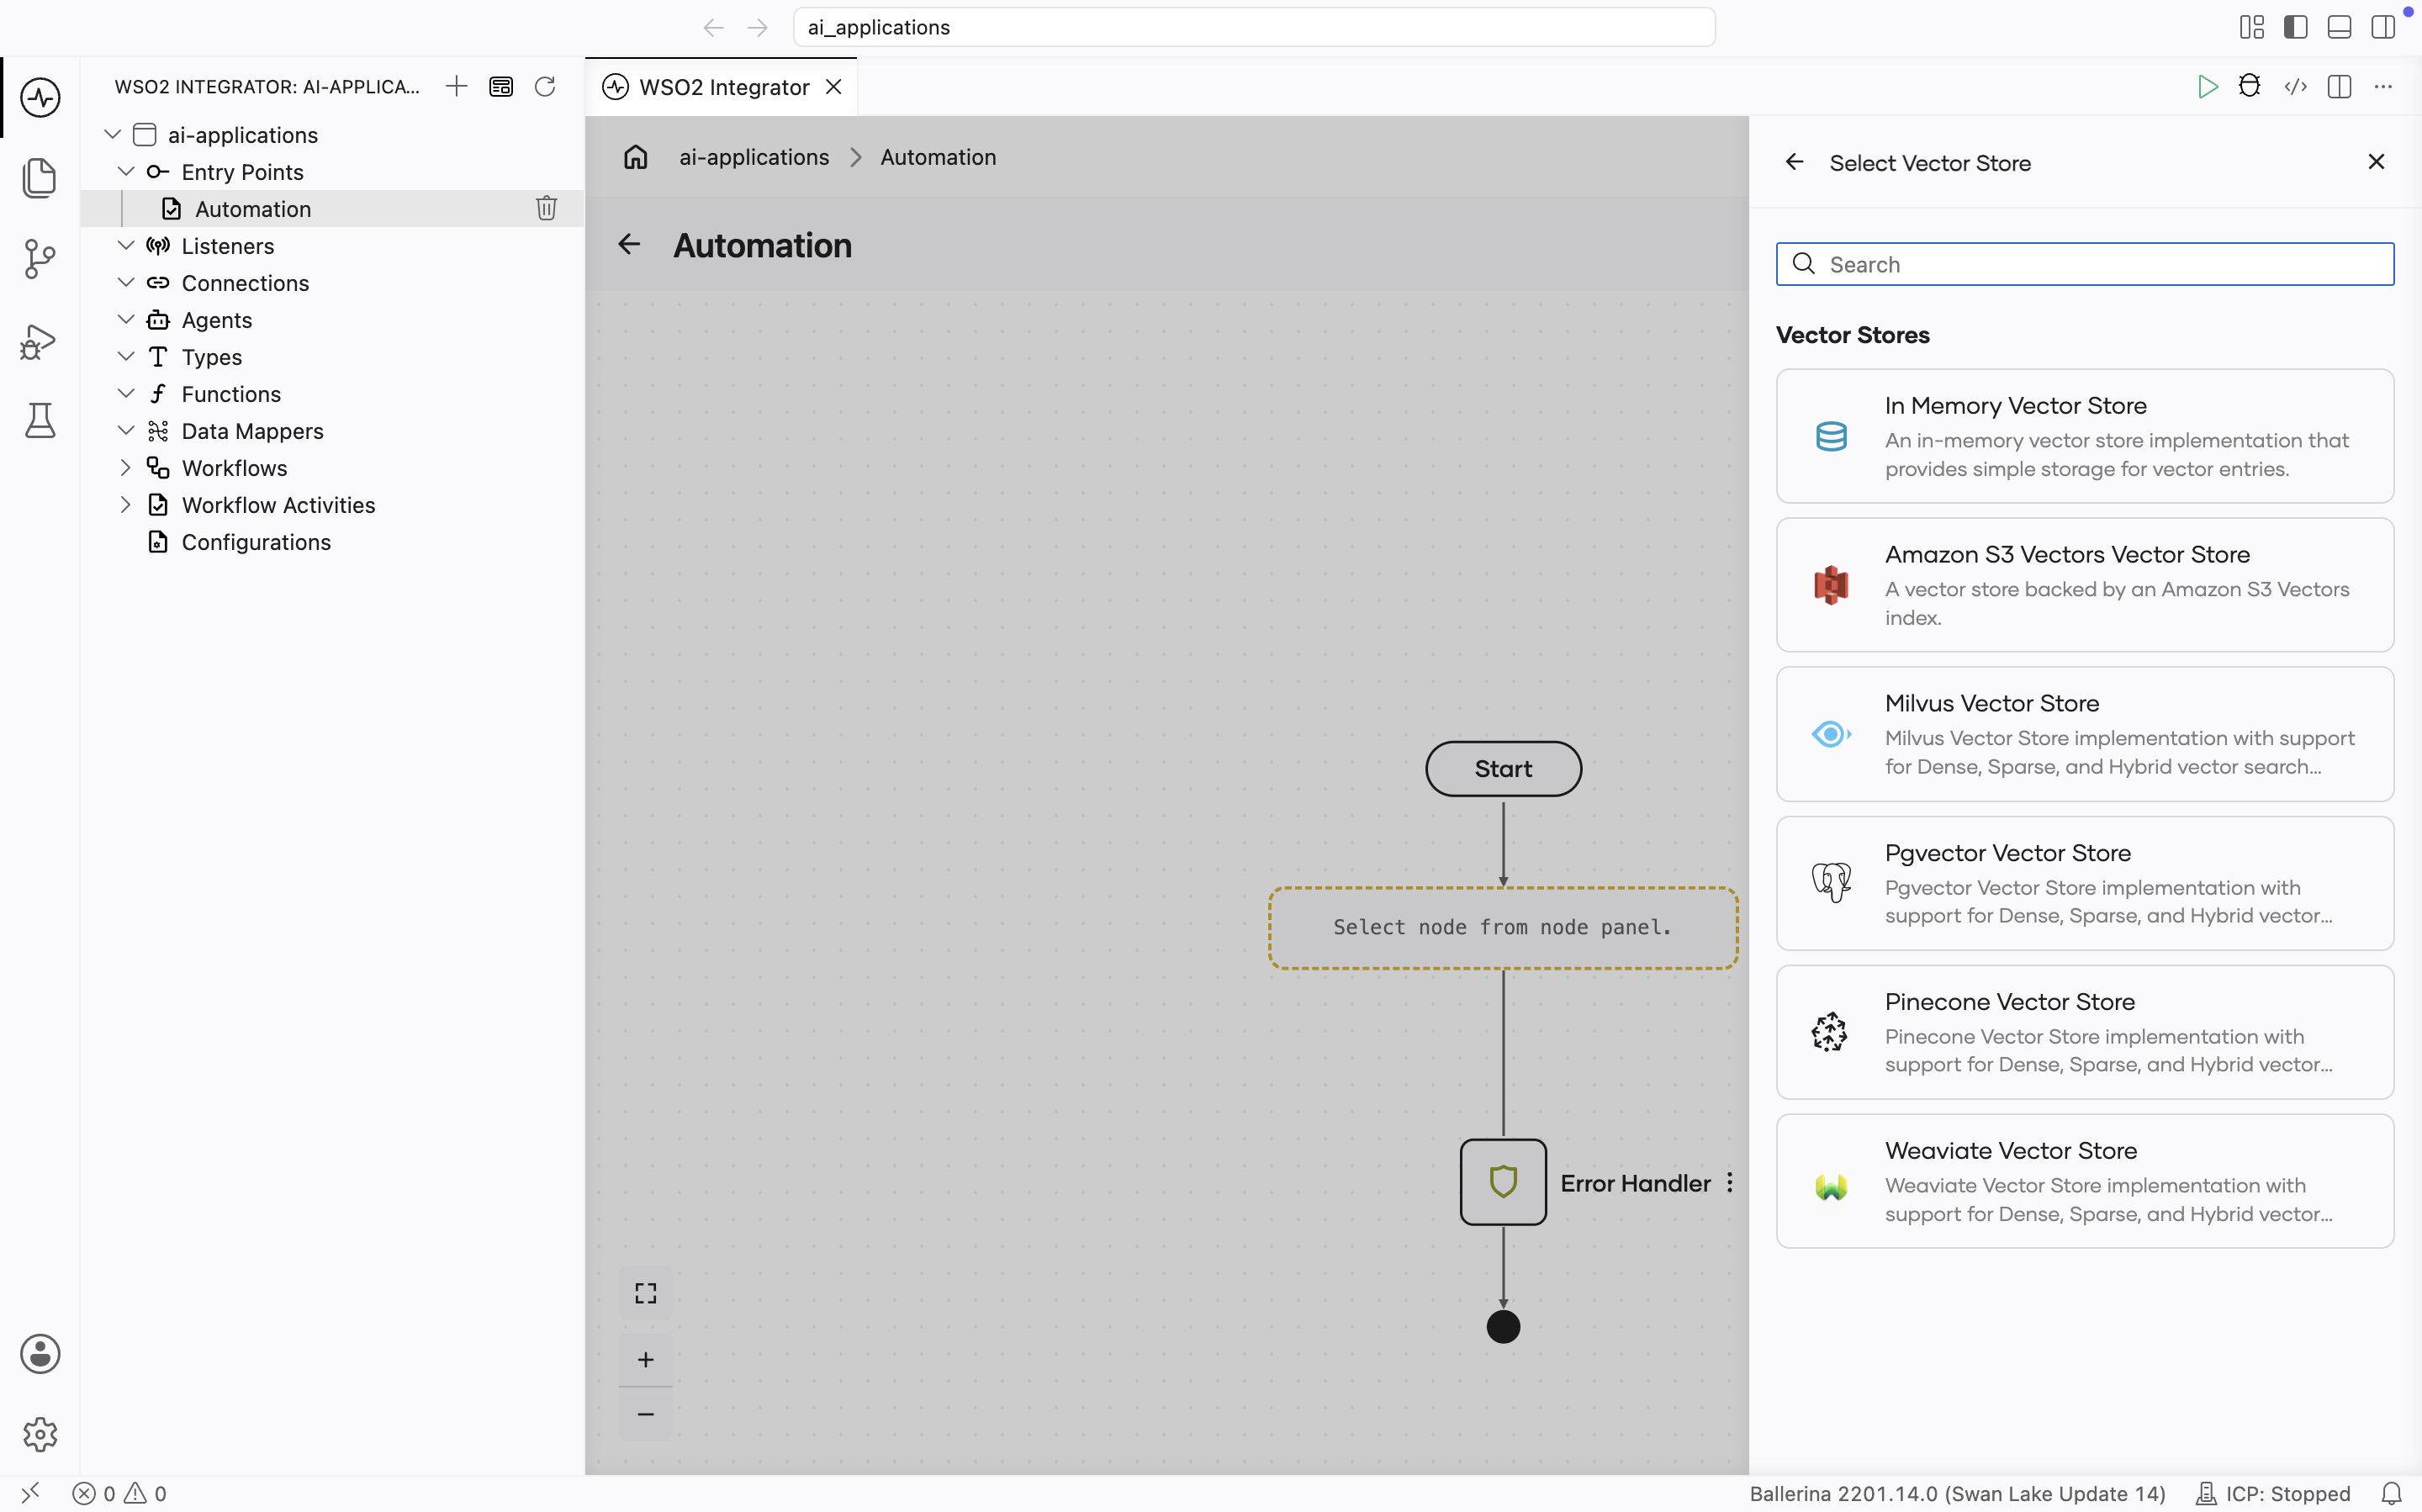Choose the Pinecone Vector Store card

(x=2084, y=1032)
